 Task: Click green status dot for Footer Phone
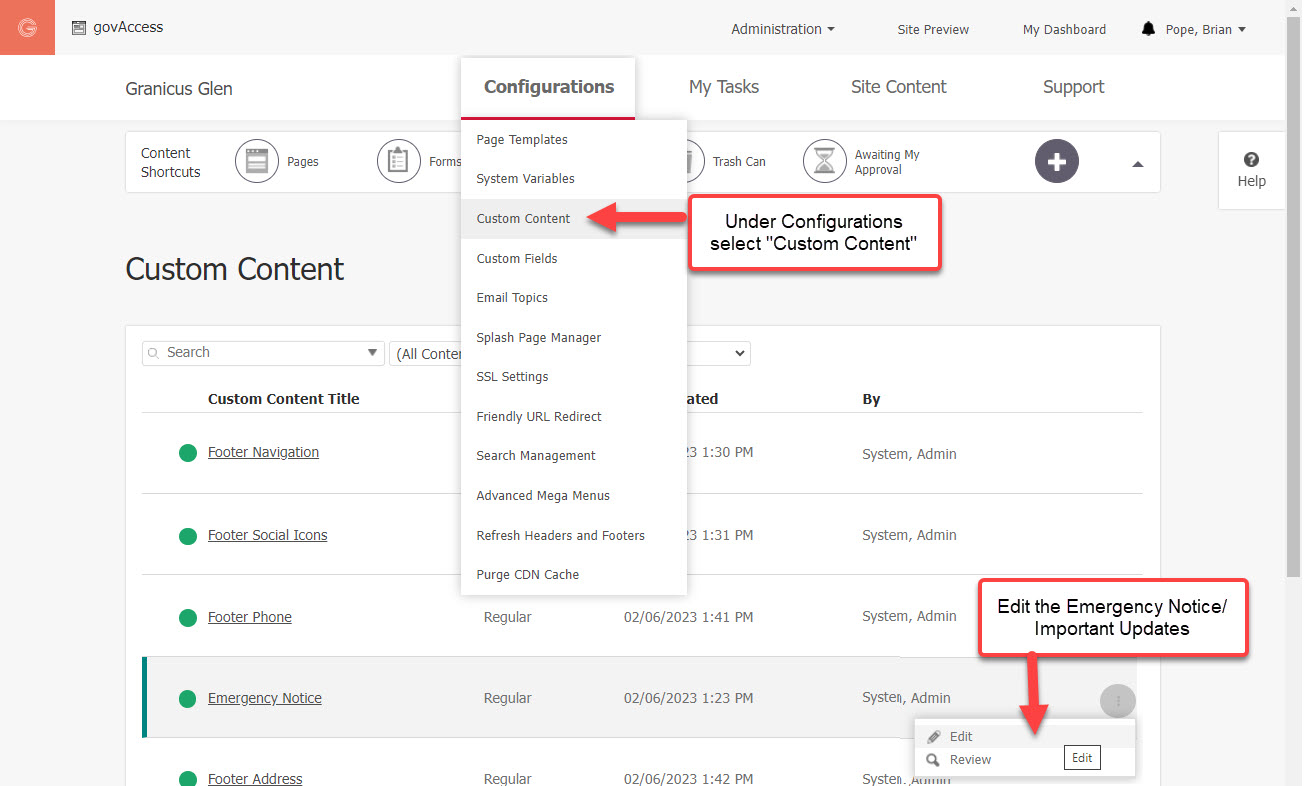tap(187, 618)
